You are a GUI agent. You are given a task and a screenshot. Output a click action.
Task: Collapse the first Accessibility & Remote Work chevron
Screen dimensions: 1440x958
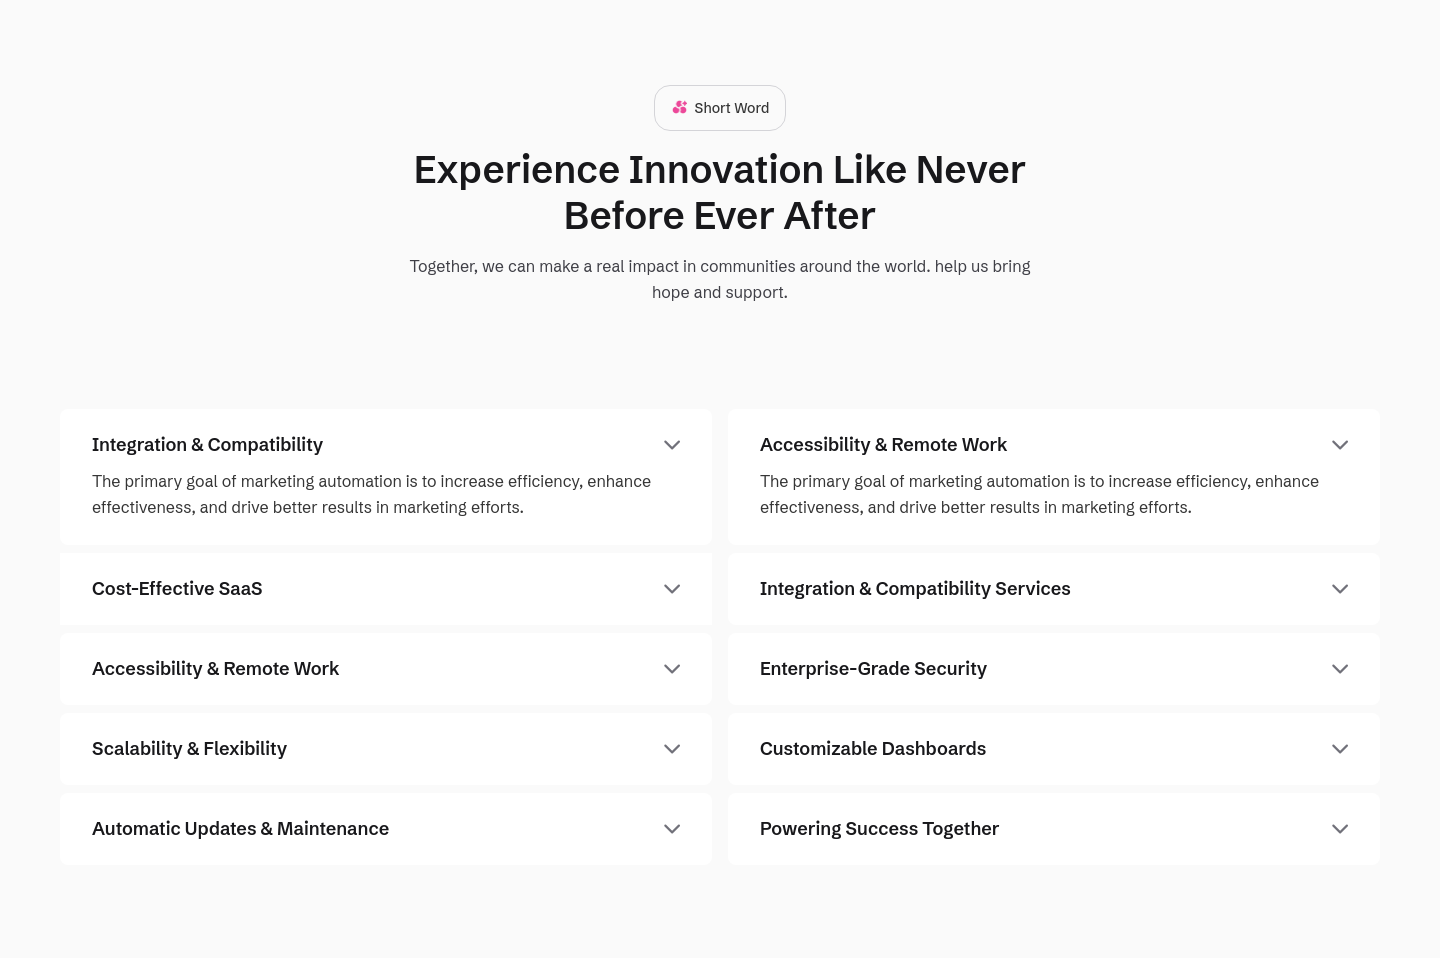1340,445
